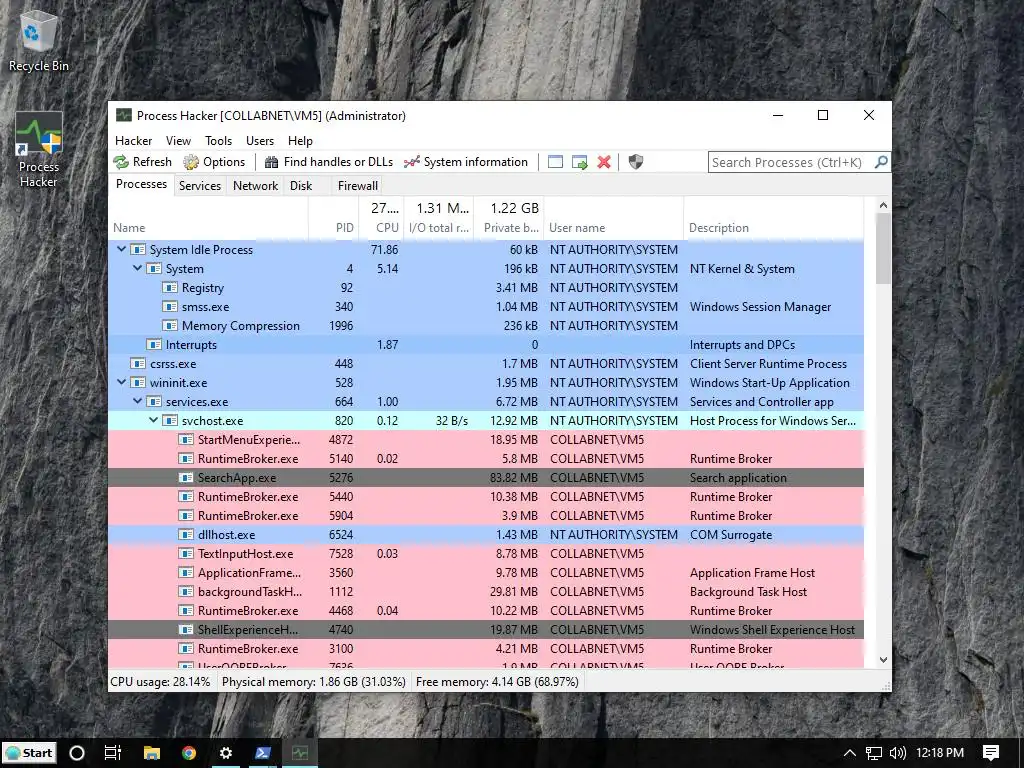Viewport: 1024px width, 768px height.
Task: Switch to the Network tab
Action: pyautogui.click(x=255, y=185)
